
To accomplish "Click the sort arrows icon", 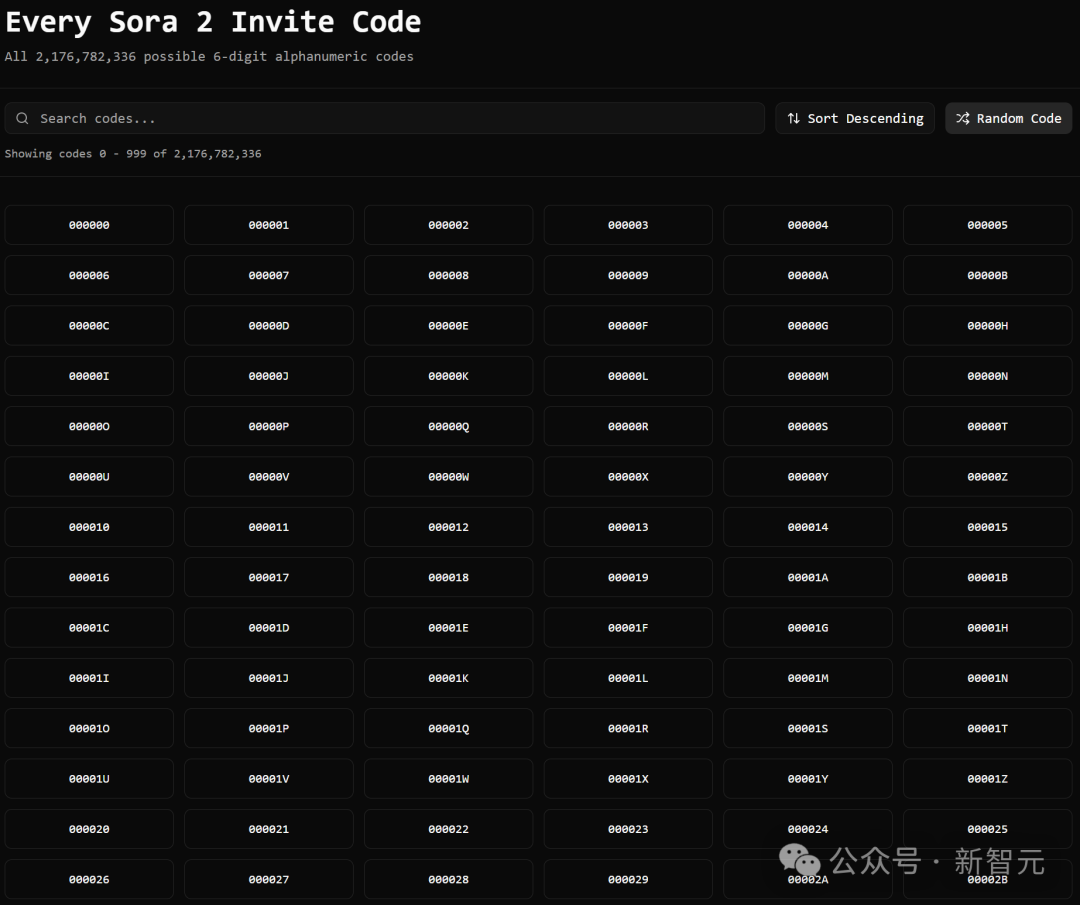I will click(x=793, y=118).
